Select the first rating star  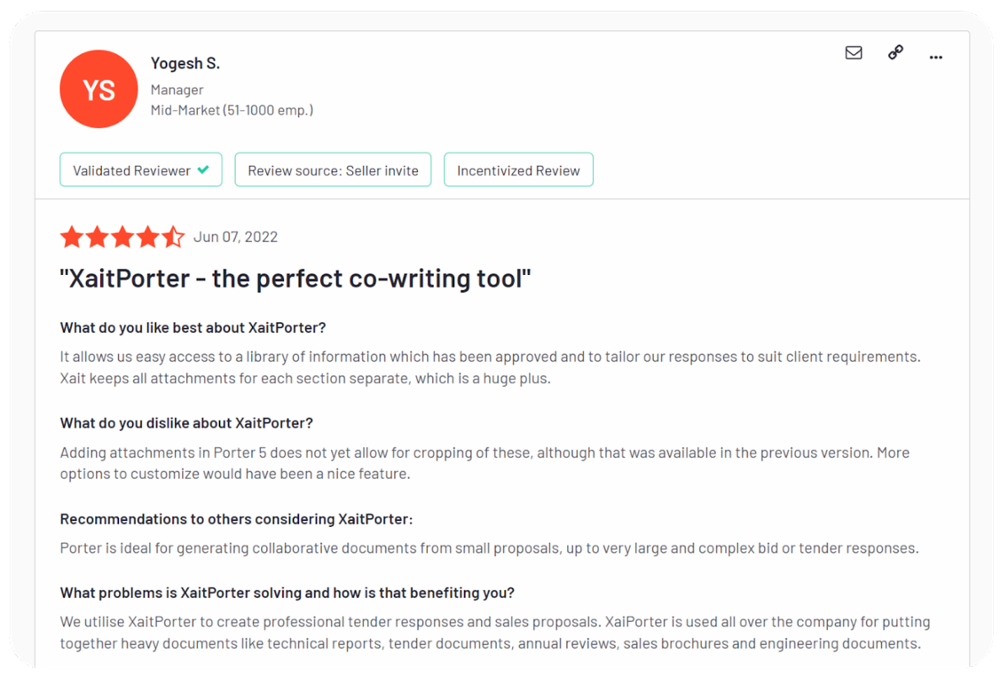pos(72,237)
